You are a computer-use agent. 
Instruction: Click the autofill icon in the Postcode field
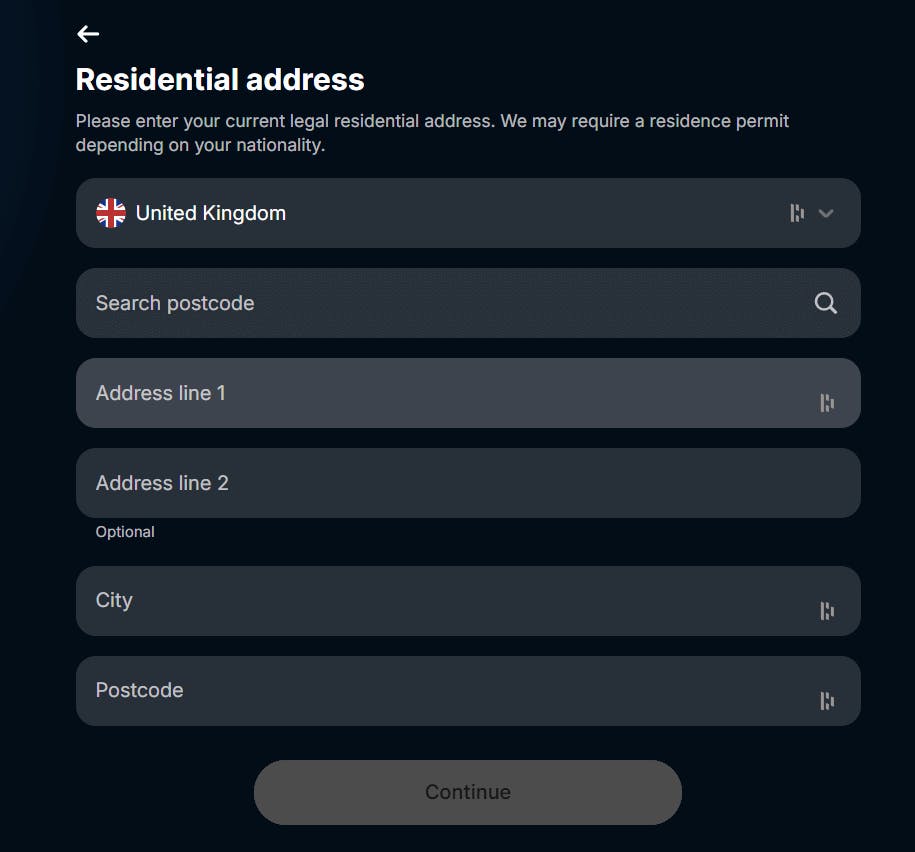[826, 700]
